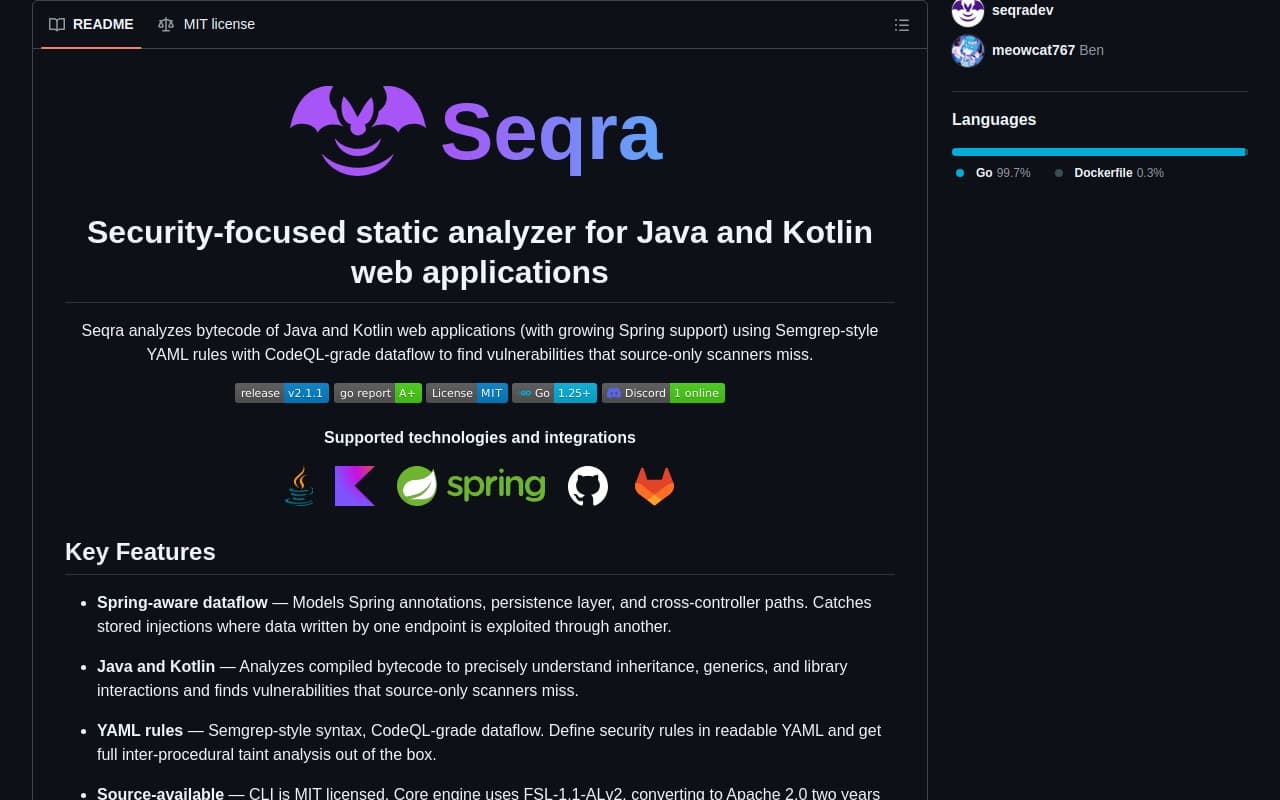Click the cyan languages percentage bar

pyautogui.click(x=1099, y=152)
